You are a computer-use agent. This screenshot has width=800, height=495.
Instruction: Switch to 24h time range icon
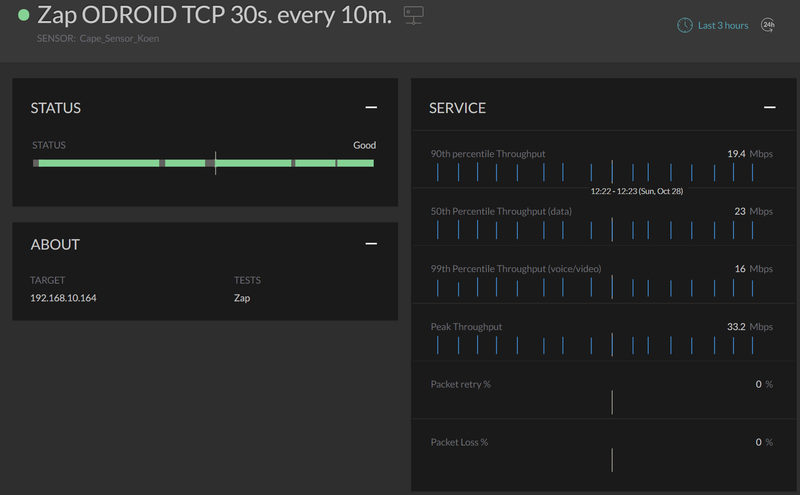pyautogui.click(x=768, y=25)
